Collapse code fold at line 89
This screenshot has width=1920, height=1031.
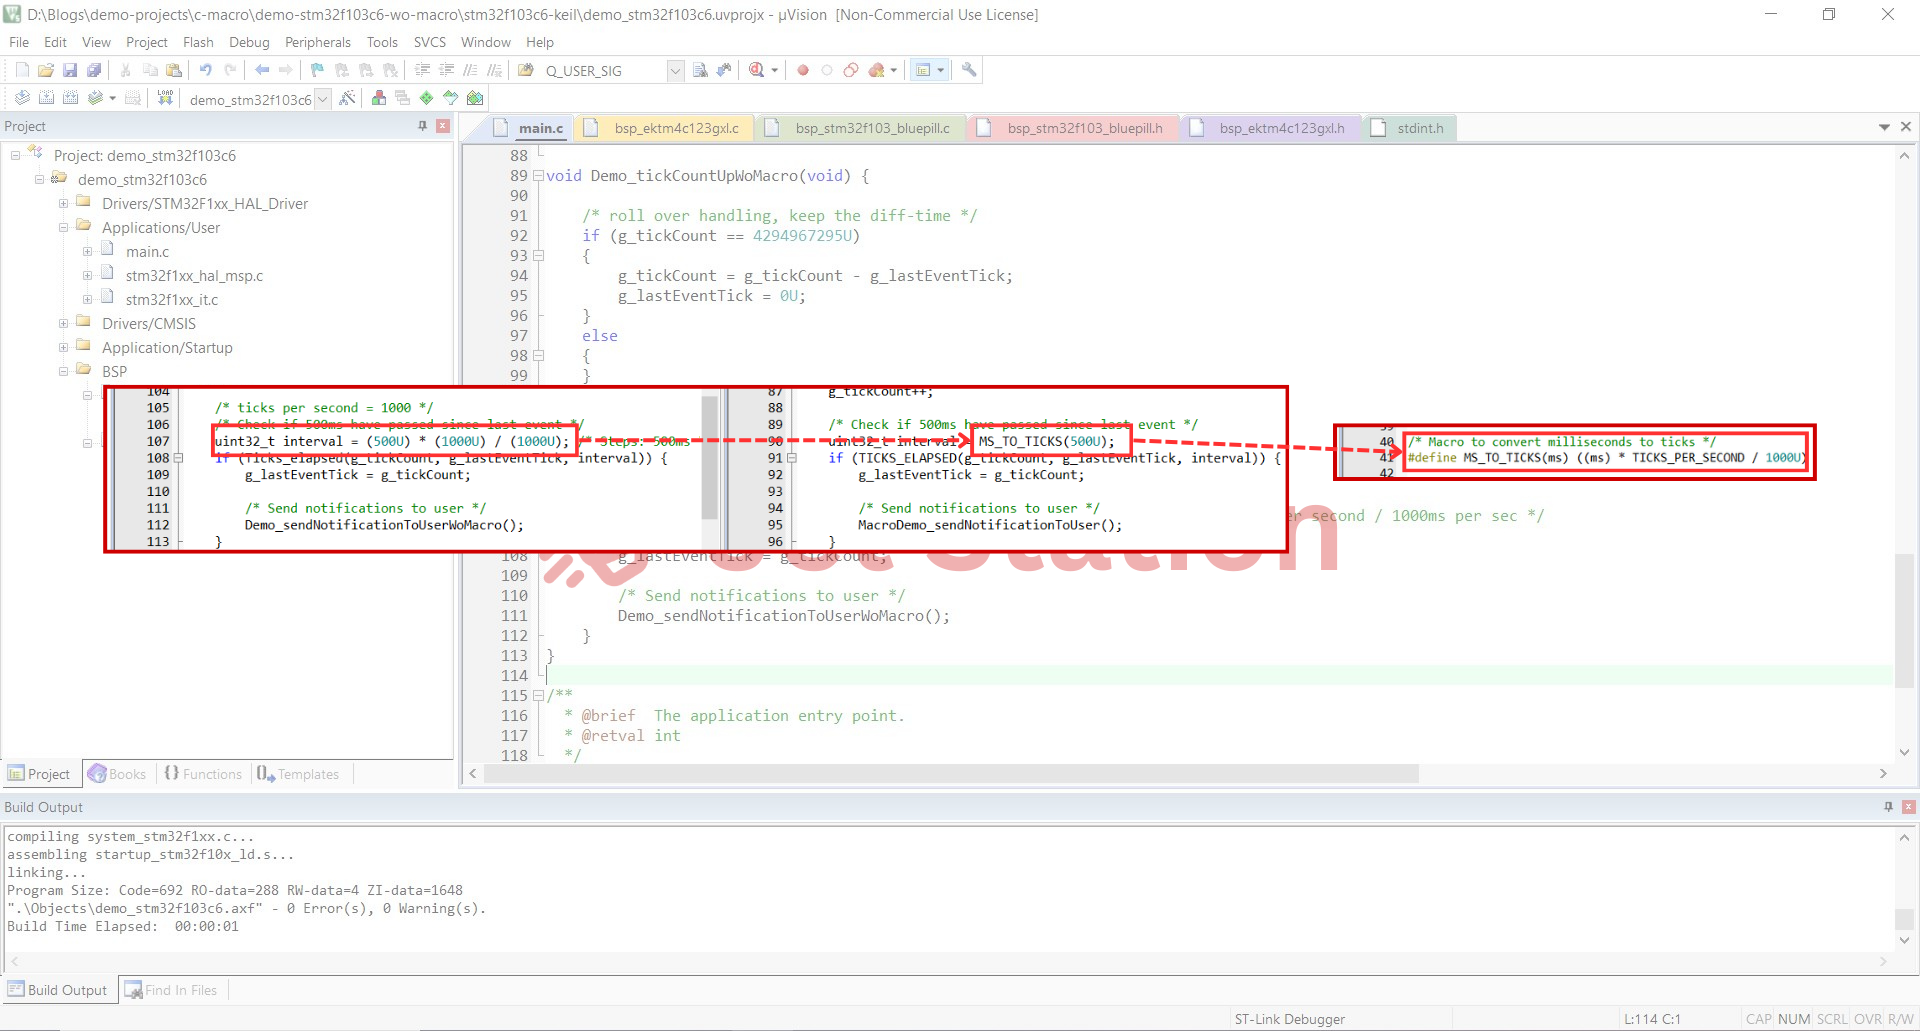click(x=538, y=176)
